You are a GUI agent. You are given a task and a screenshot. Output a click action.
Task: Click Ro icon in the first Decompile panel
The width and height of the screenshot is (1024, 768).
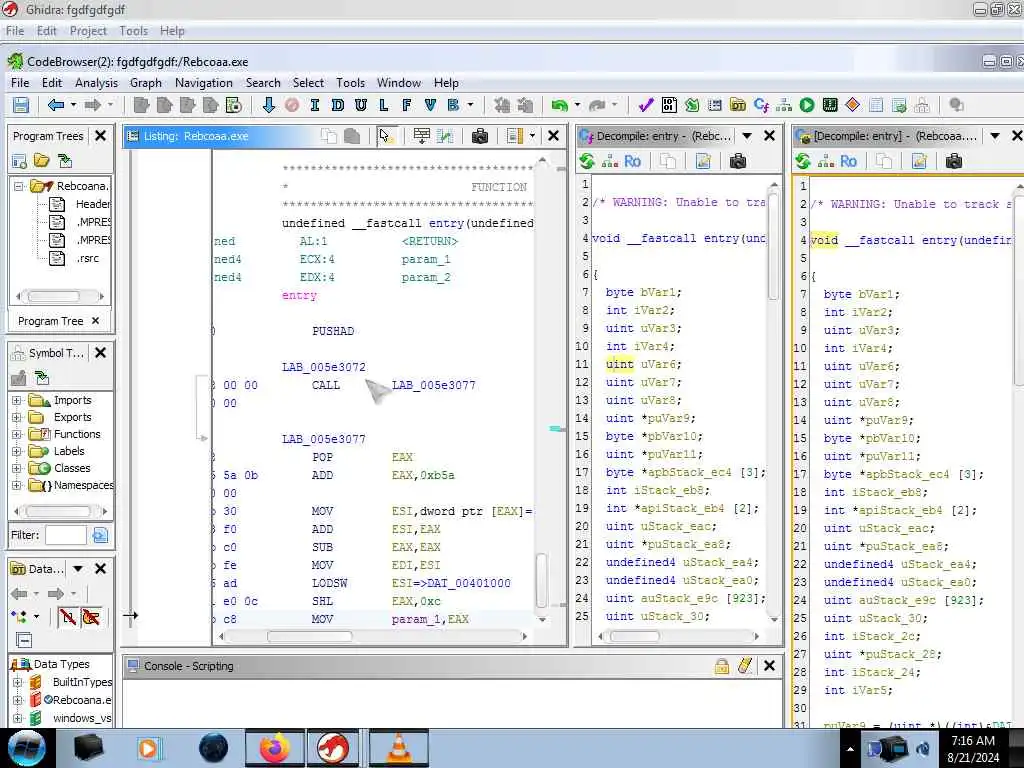coord(632,161)
